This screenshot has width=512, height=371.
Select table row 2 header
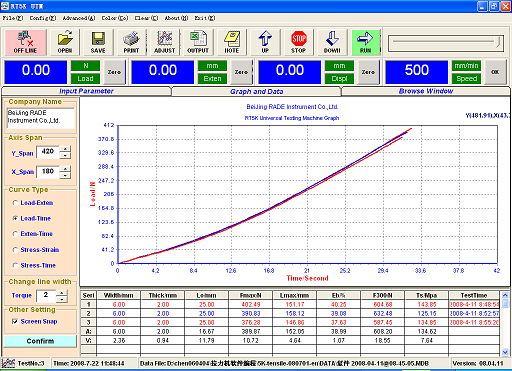pyautogui.click(x=89, y=313)
